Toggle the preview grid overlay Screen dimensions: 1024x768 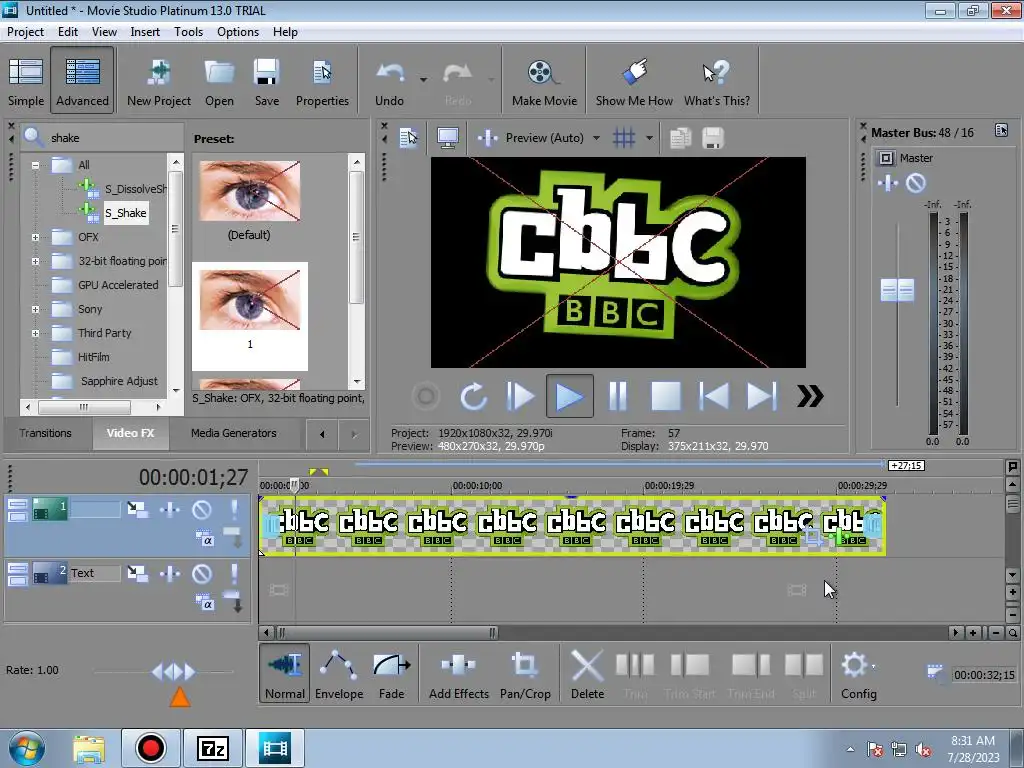pos(624,138)
